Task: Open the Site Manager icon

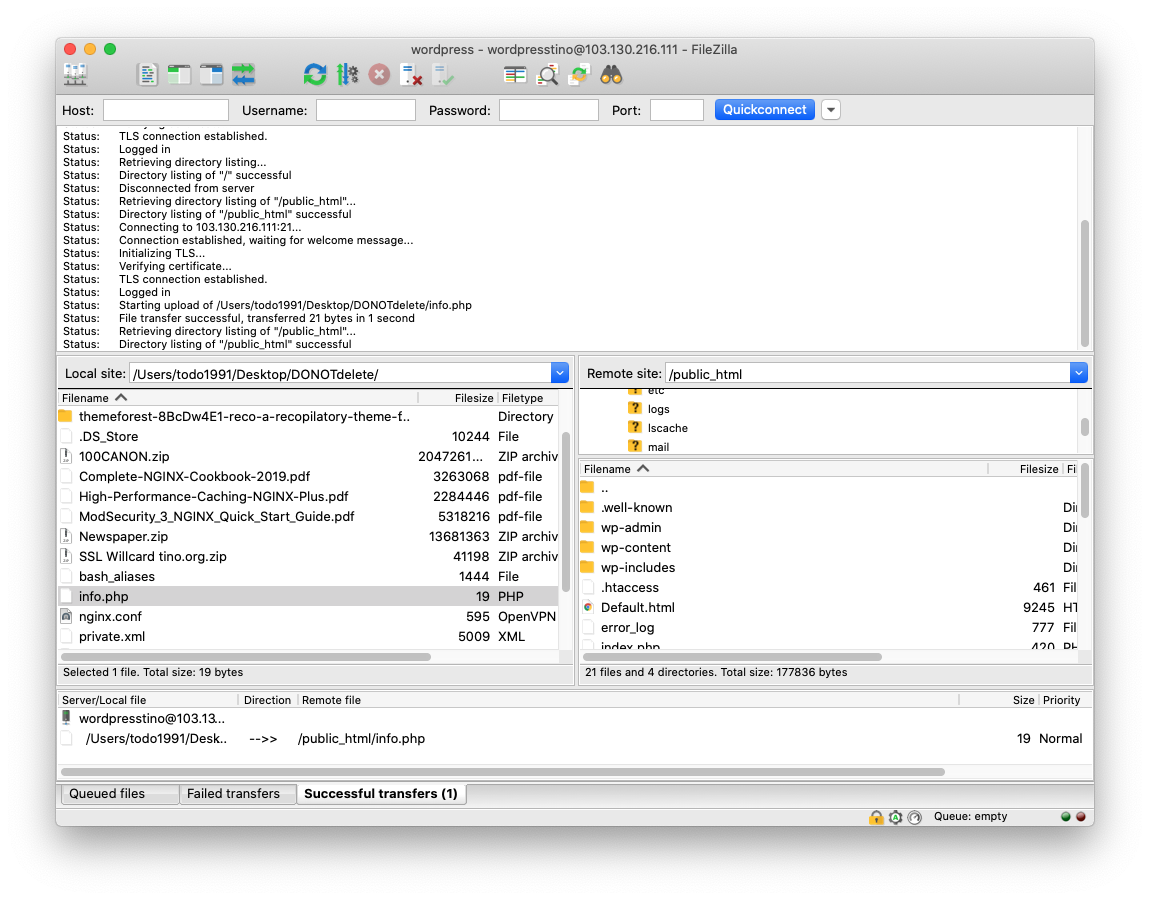Action: (x=76, y=74)
